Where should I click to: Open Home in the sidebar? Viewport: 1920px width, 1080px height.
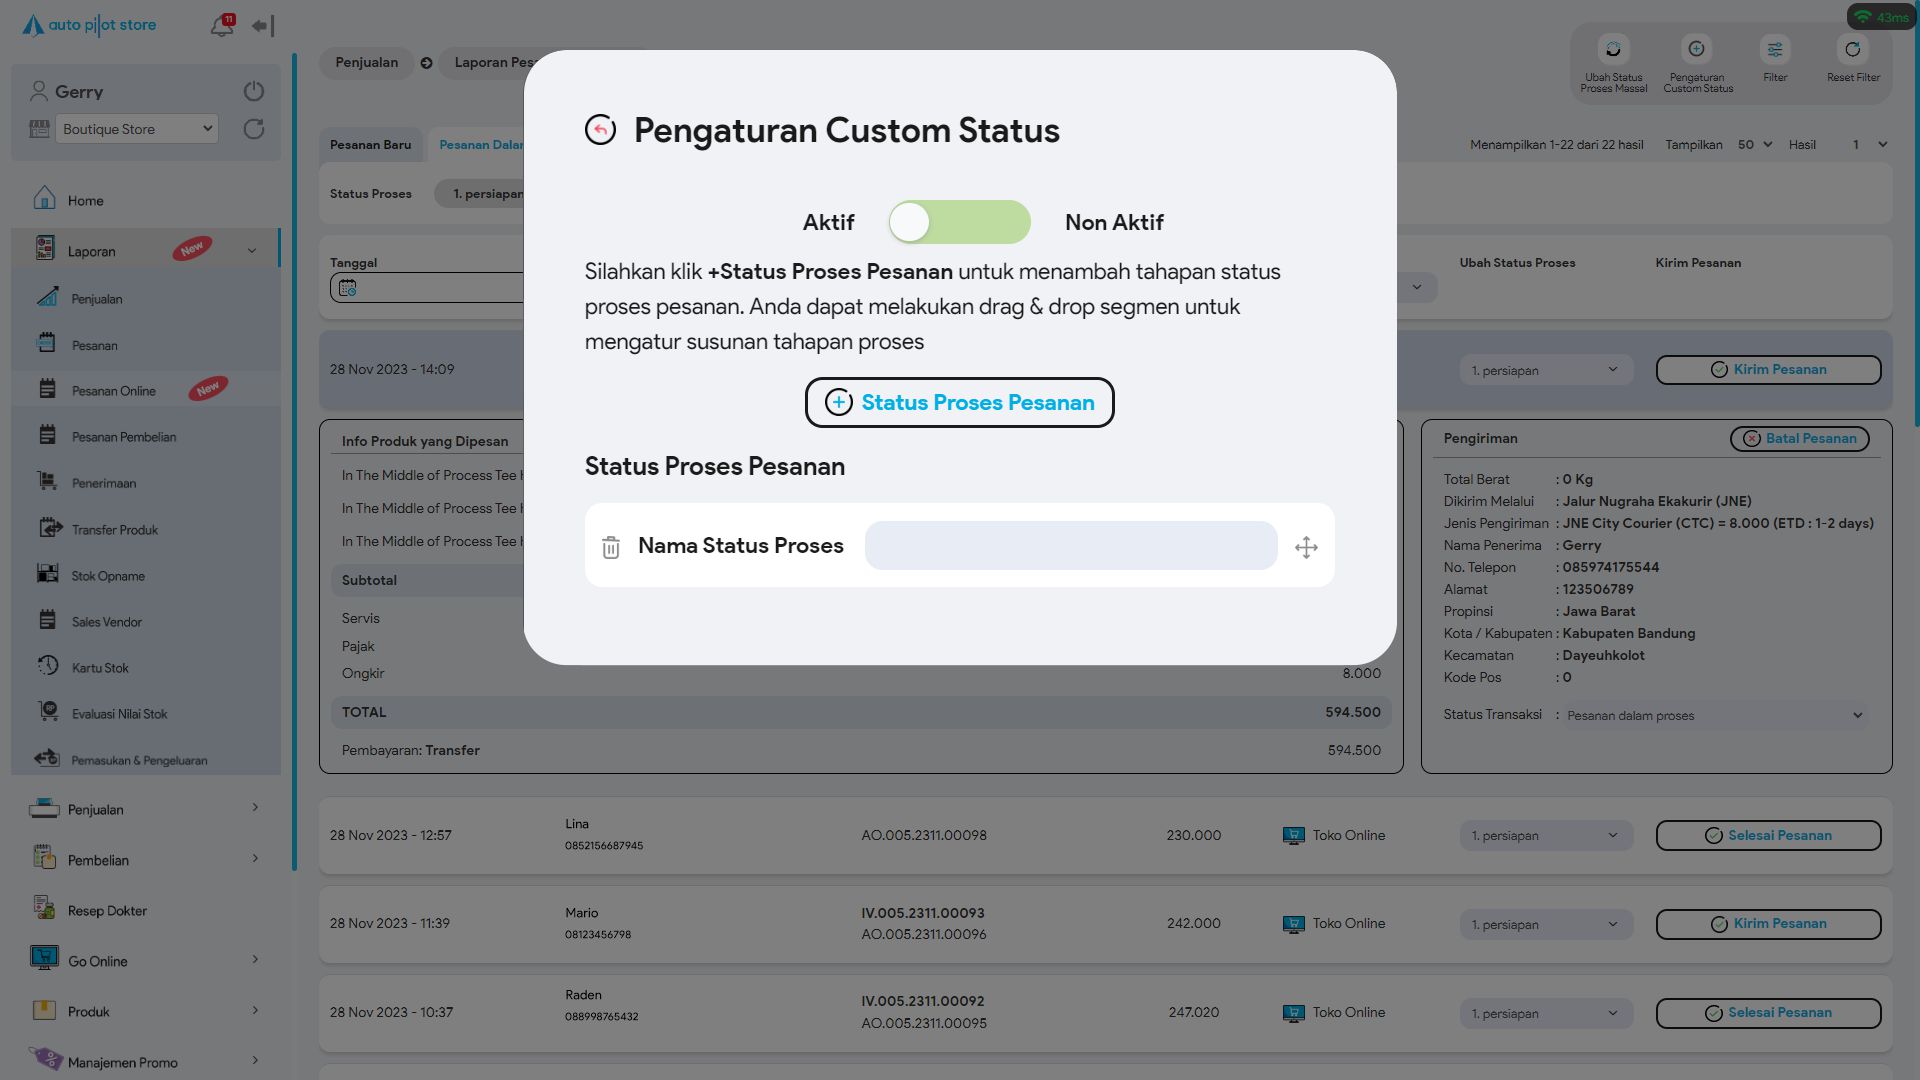[86, 201]
